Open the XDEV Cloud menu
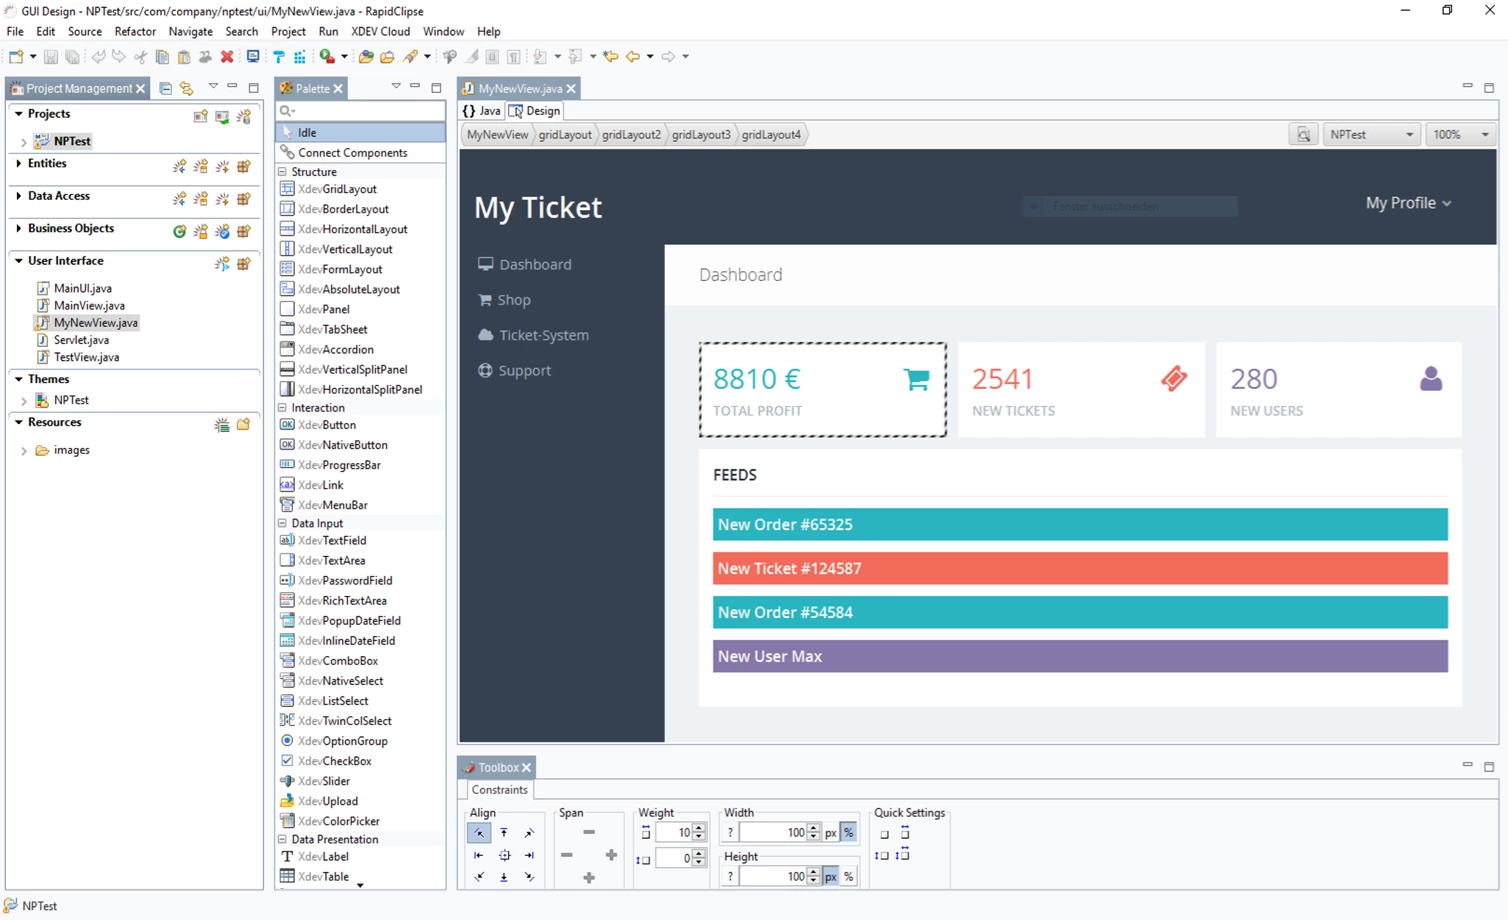1508x920 pixels. (x=381, y=31)
